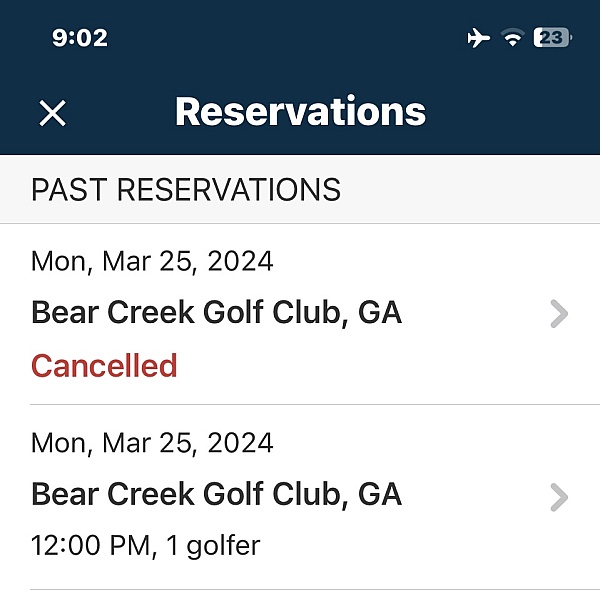Tap the date above the 12:00 PM reservation
This screenshot has width=600, height=611.
[x=152, y=442]
